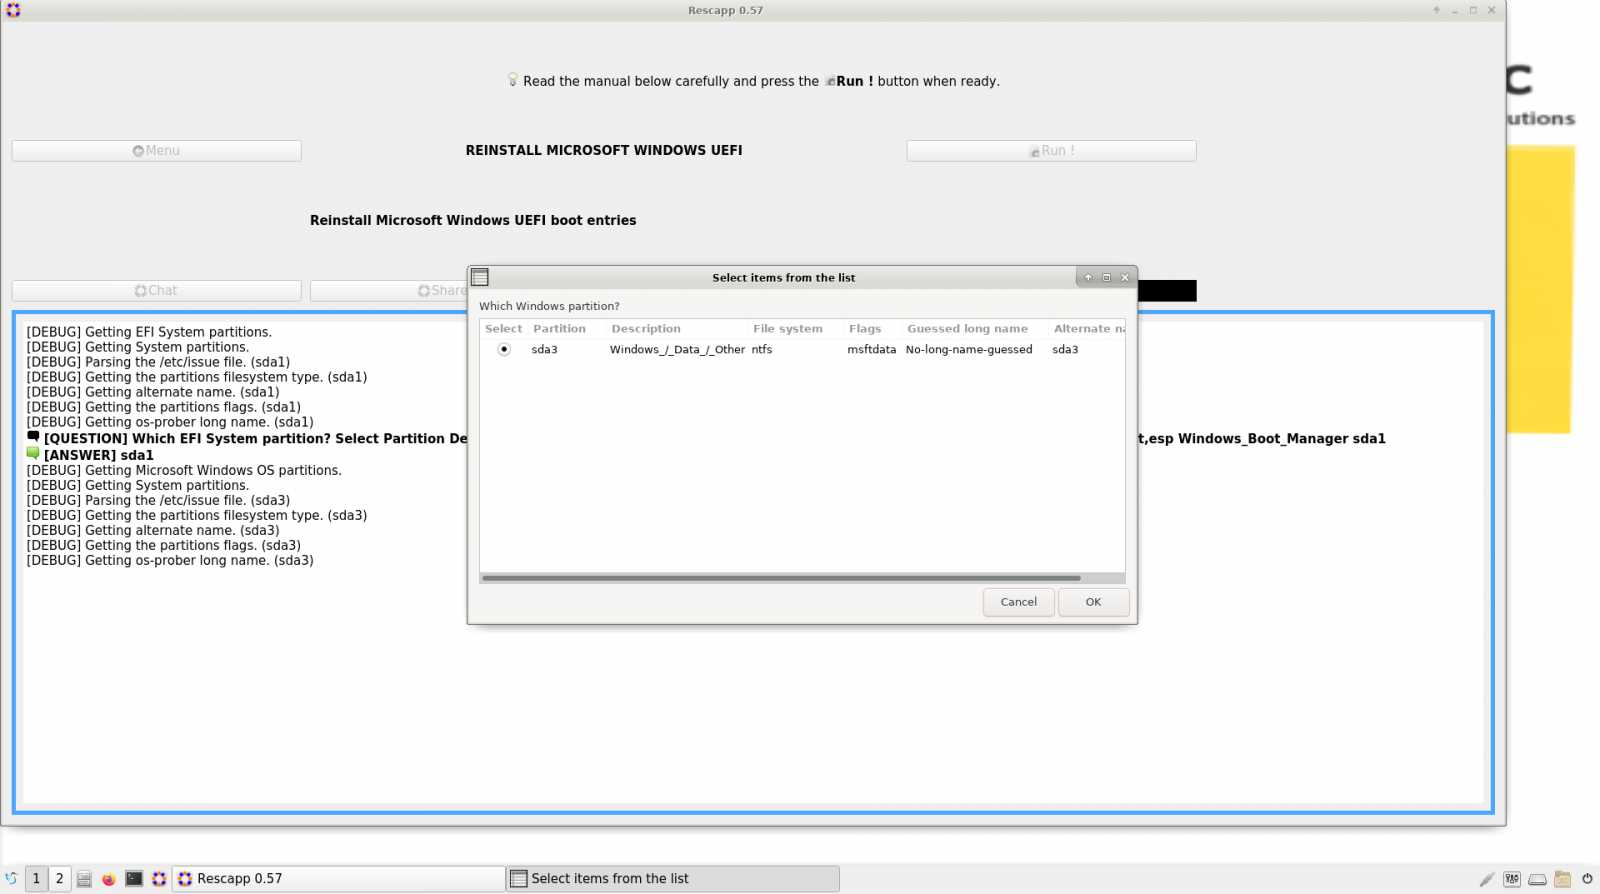Click the alternate name cell 'sda3' in the list
The height and width of the screenshot is (894, 1600).
tap(1065, 350)
